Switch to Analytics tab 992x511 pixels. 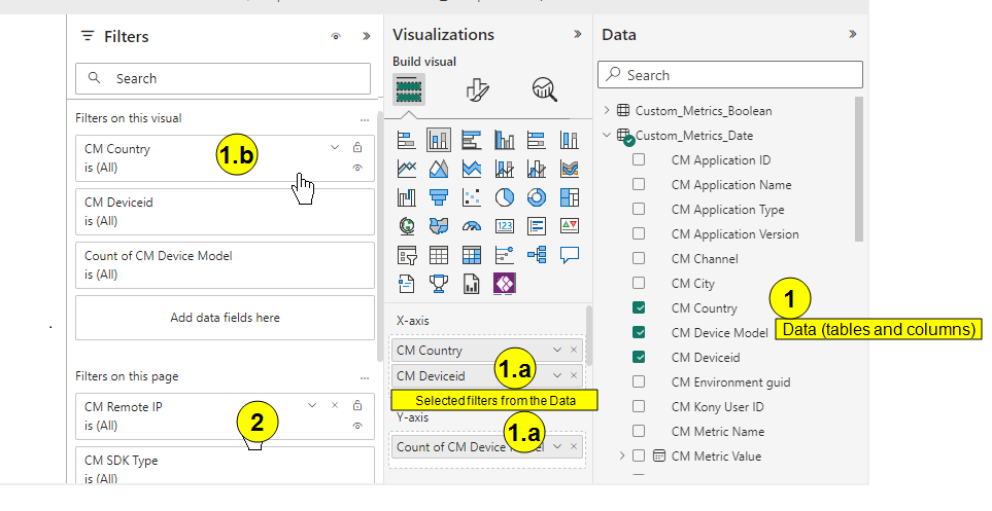(545, 90)
